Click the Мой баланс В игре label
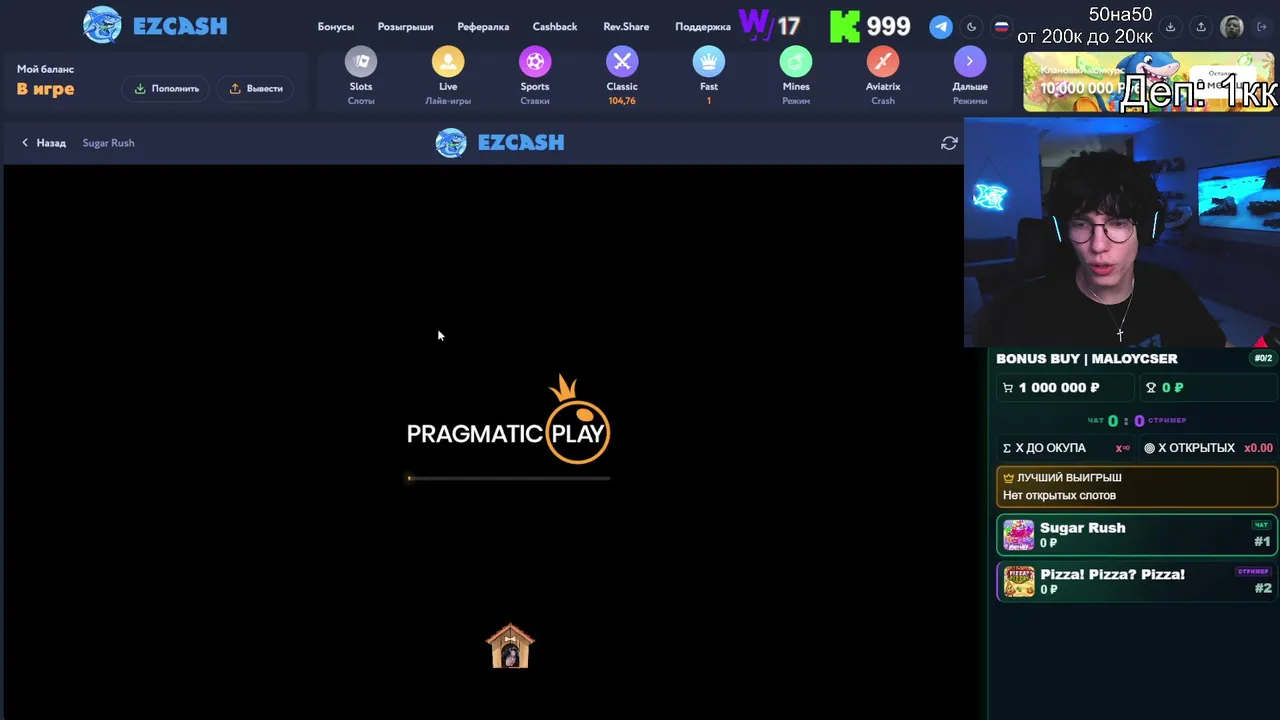The height and width of the screenshot is (720, 1280). [46, 80]
